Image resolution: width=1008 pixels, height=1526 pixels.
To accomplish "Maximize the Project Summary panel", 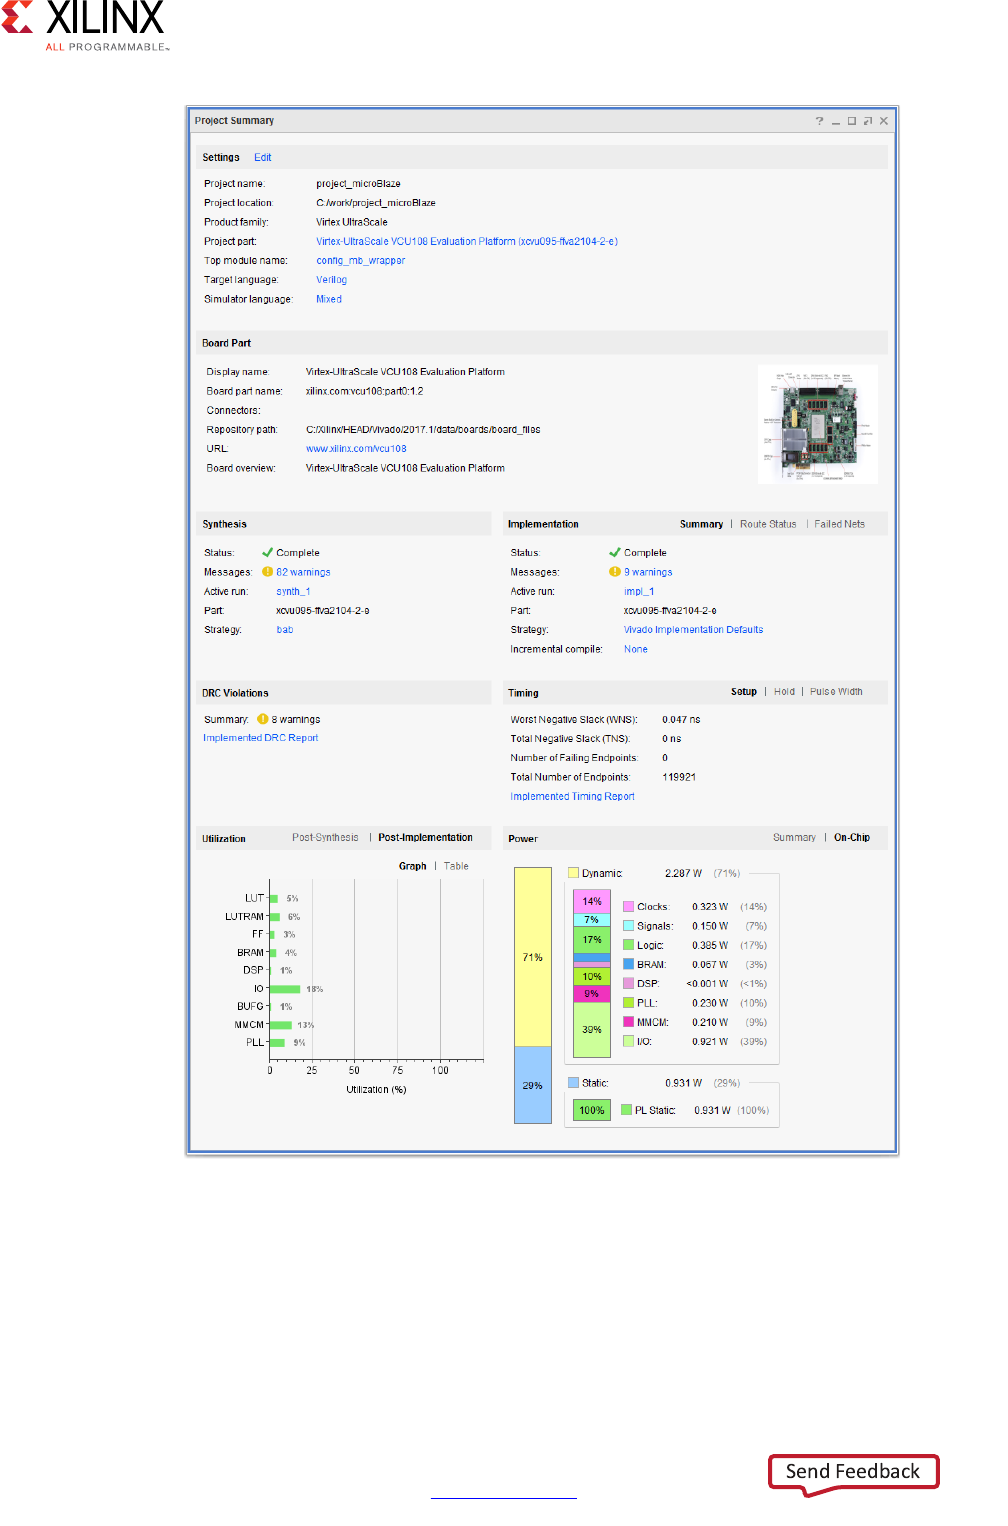I will pos(852,121).
